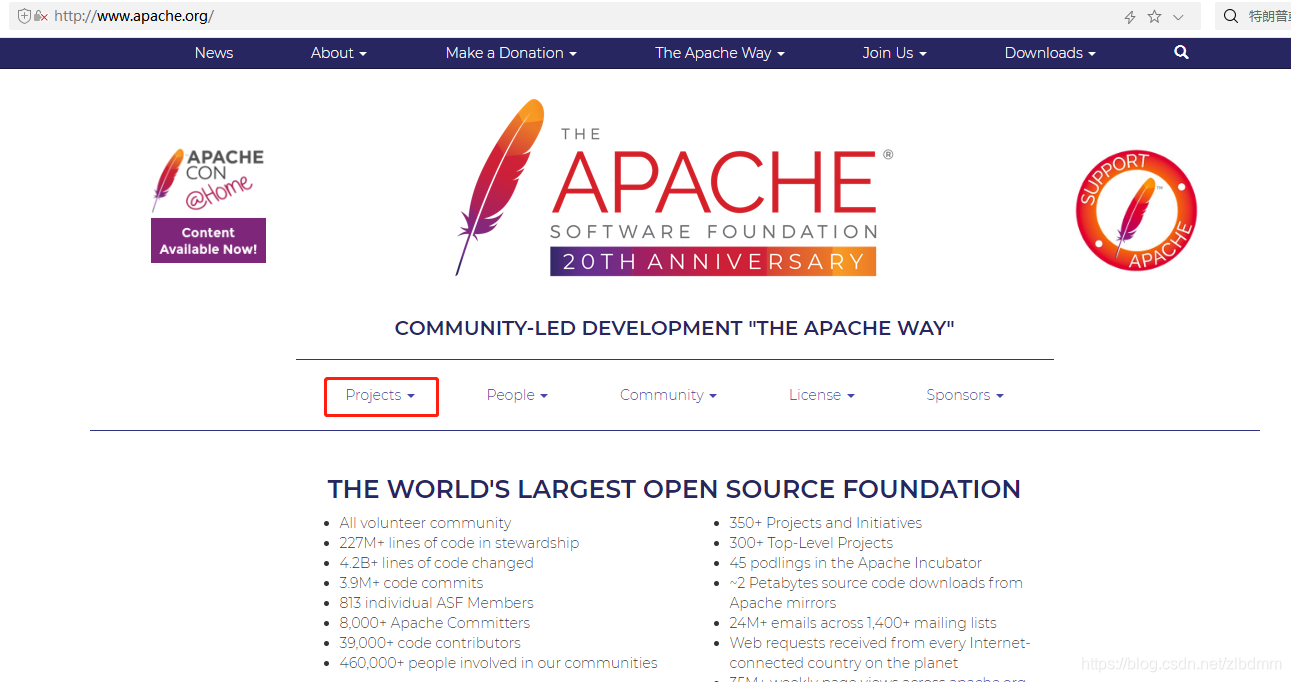Click text "8,000+ Apache Committers"
This screenshot has width=1291, height=682.
435,623
